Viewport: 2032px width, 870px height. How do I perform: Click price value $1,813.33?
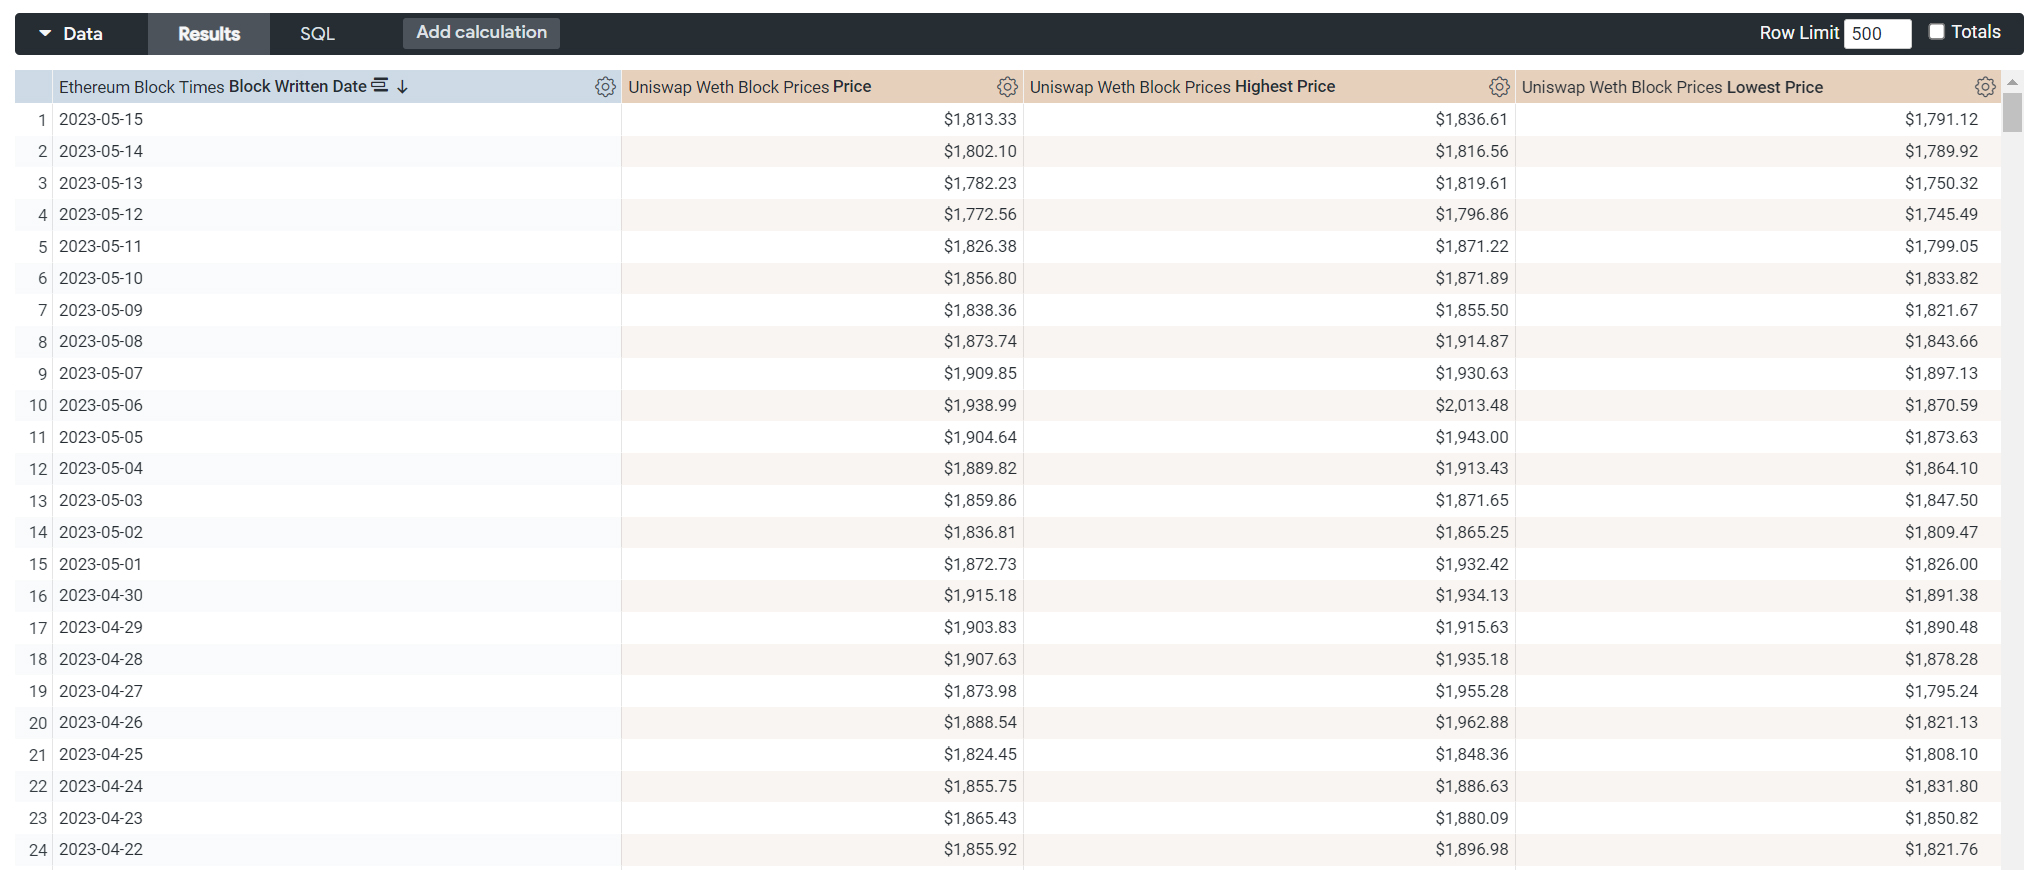tap(980, 119)
